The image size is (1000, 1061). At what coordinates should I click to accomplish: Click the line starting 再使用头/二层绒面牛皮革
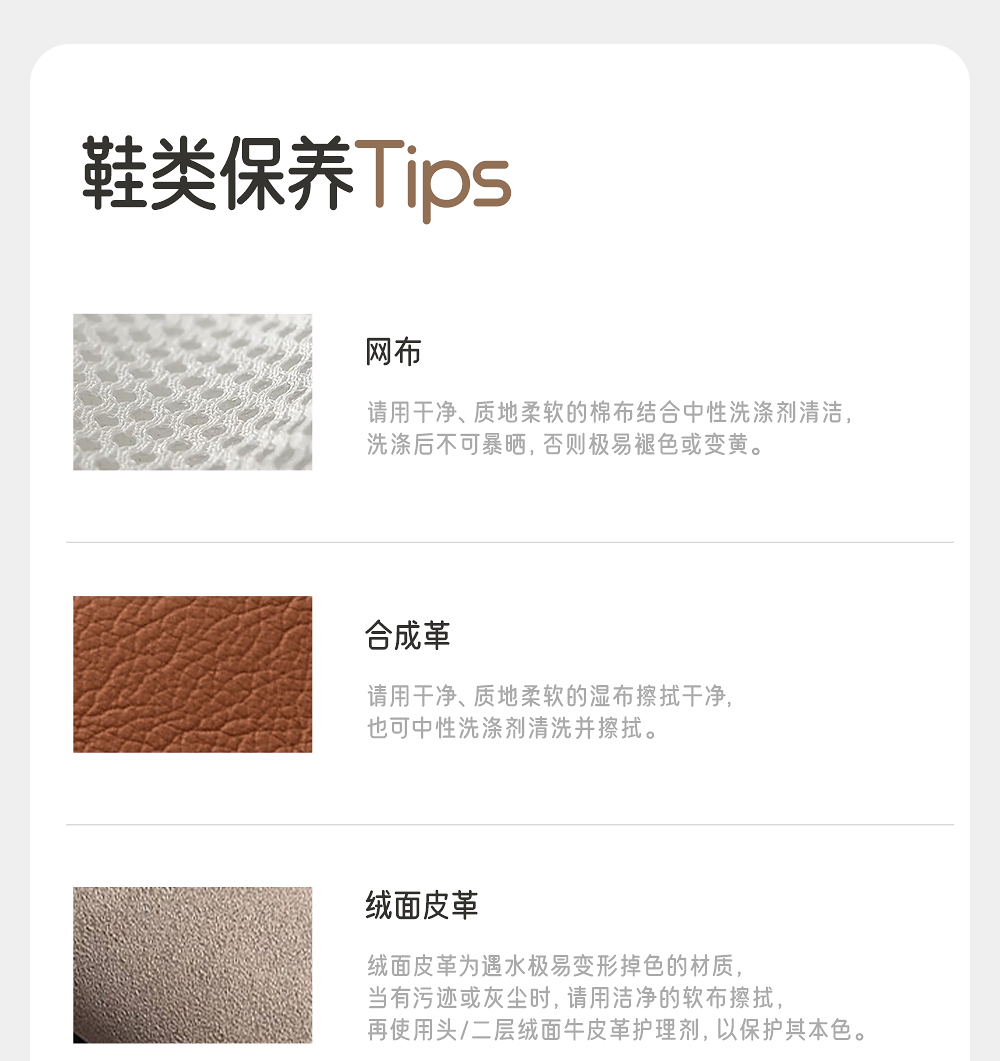coord(618,1030)
